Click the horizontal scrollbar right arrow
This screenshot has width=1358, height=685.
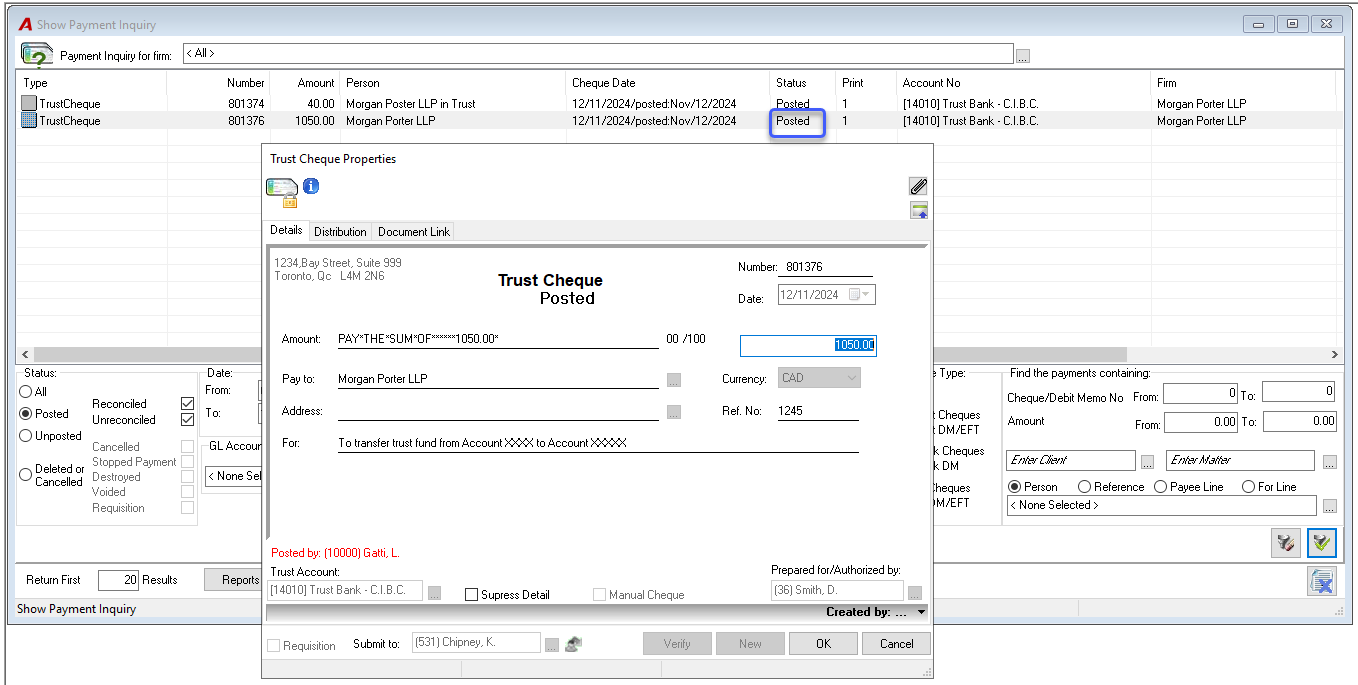click(1334, 355)
